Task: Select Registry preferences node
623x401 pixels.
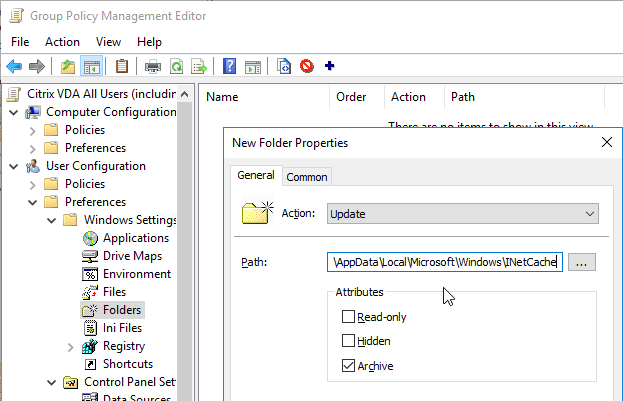Action: click(124, 346)
